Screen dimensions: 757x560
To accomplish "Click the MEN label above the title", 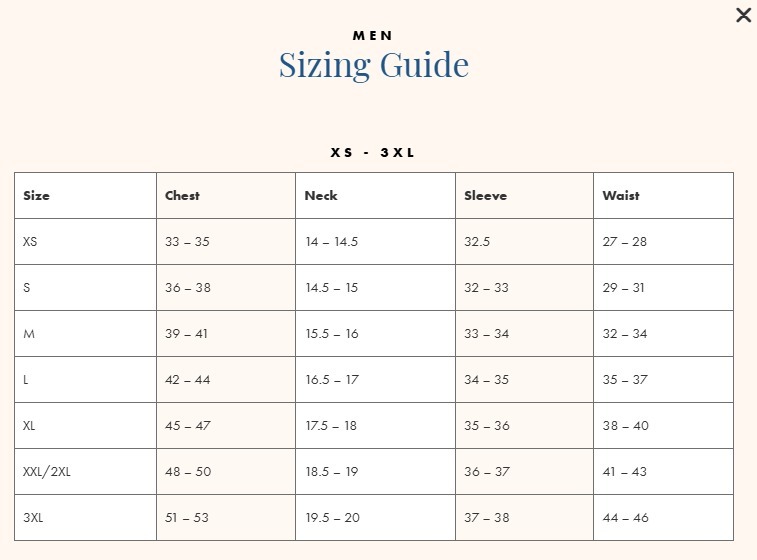I will coord(373,35).
